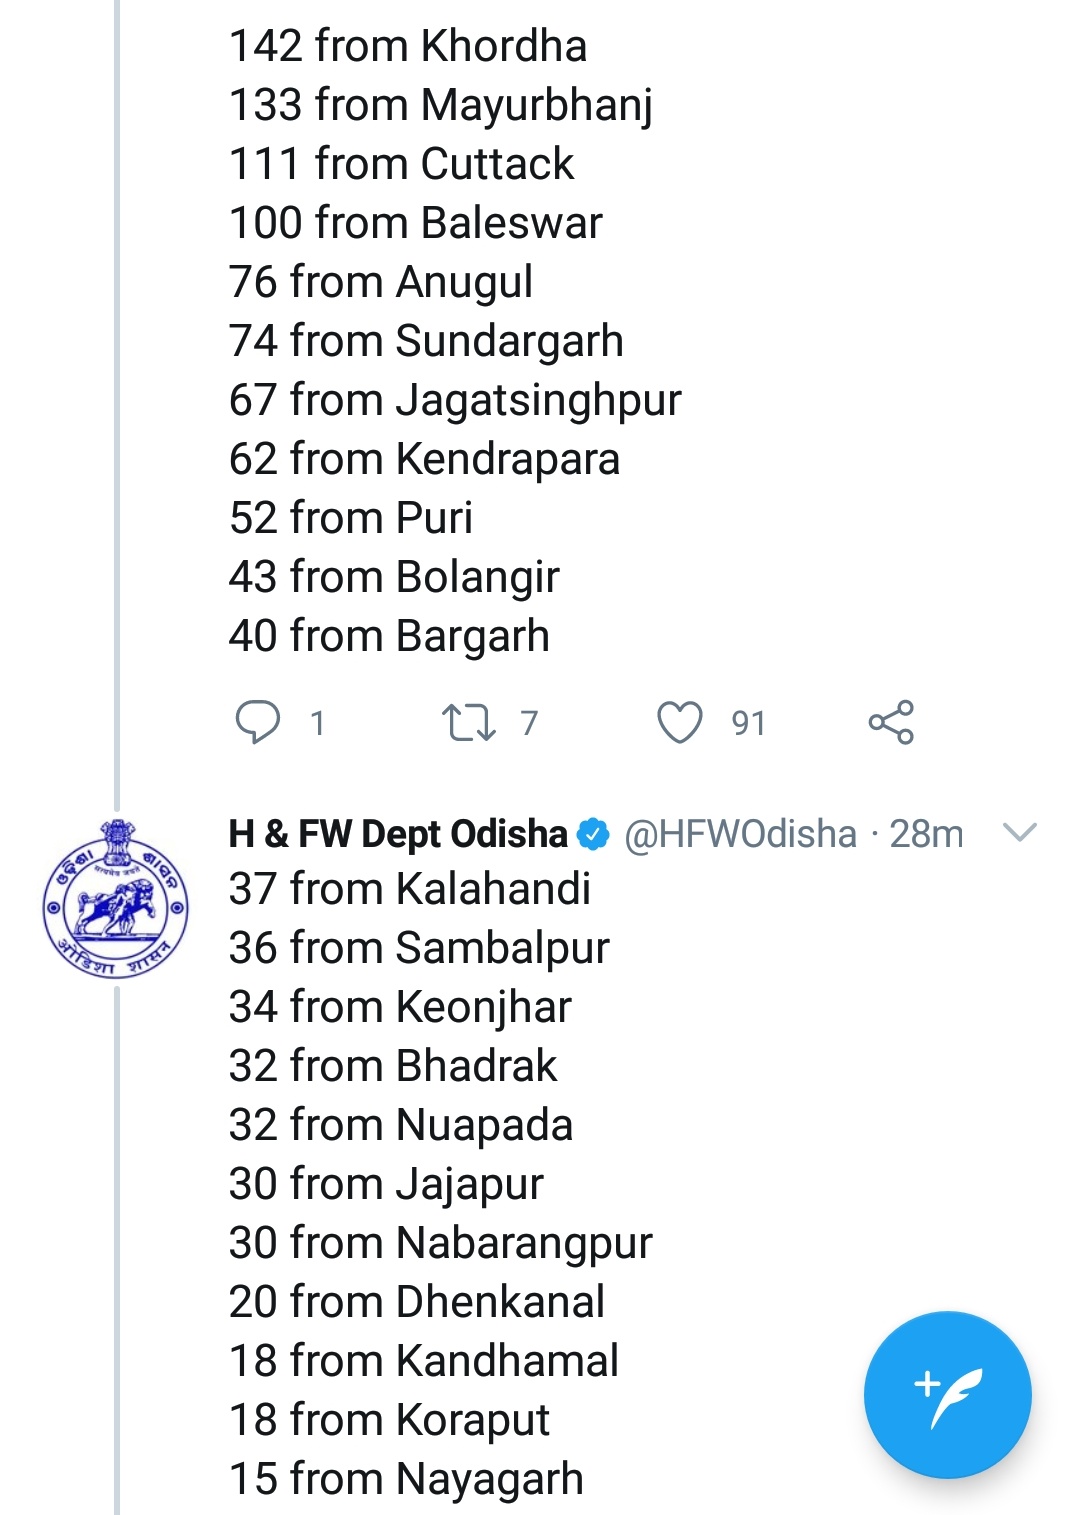Click the reply count 1
Image resolution: width=1080 pixels, height=1515 pixels.
click(x=317, y=723)
